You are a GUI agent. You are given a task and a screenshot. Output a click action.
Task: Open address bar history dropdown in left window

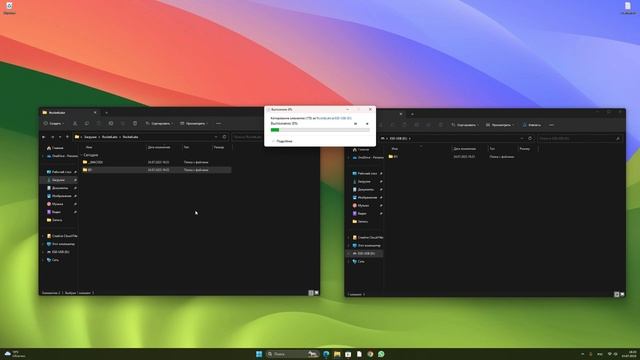click(216, 137)
